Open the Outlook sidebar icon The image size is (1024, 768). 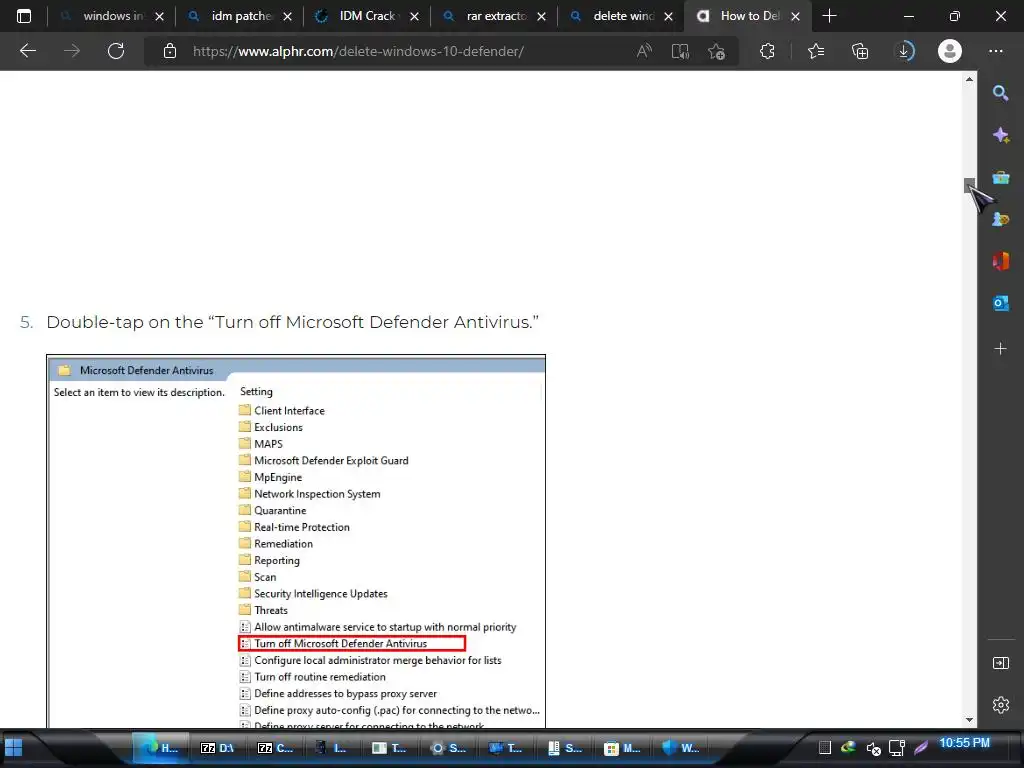point(1000,303)
